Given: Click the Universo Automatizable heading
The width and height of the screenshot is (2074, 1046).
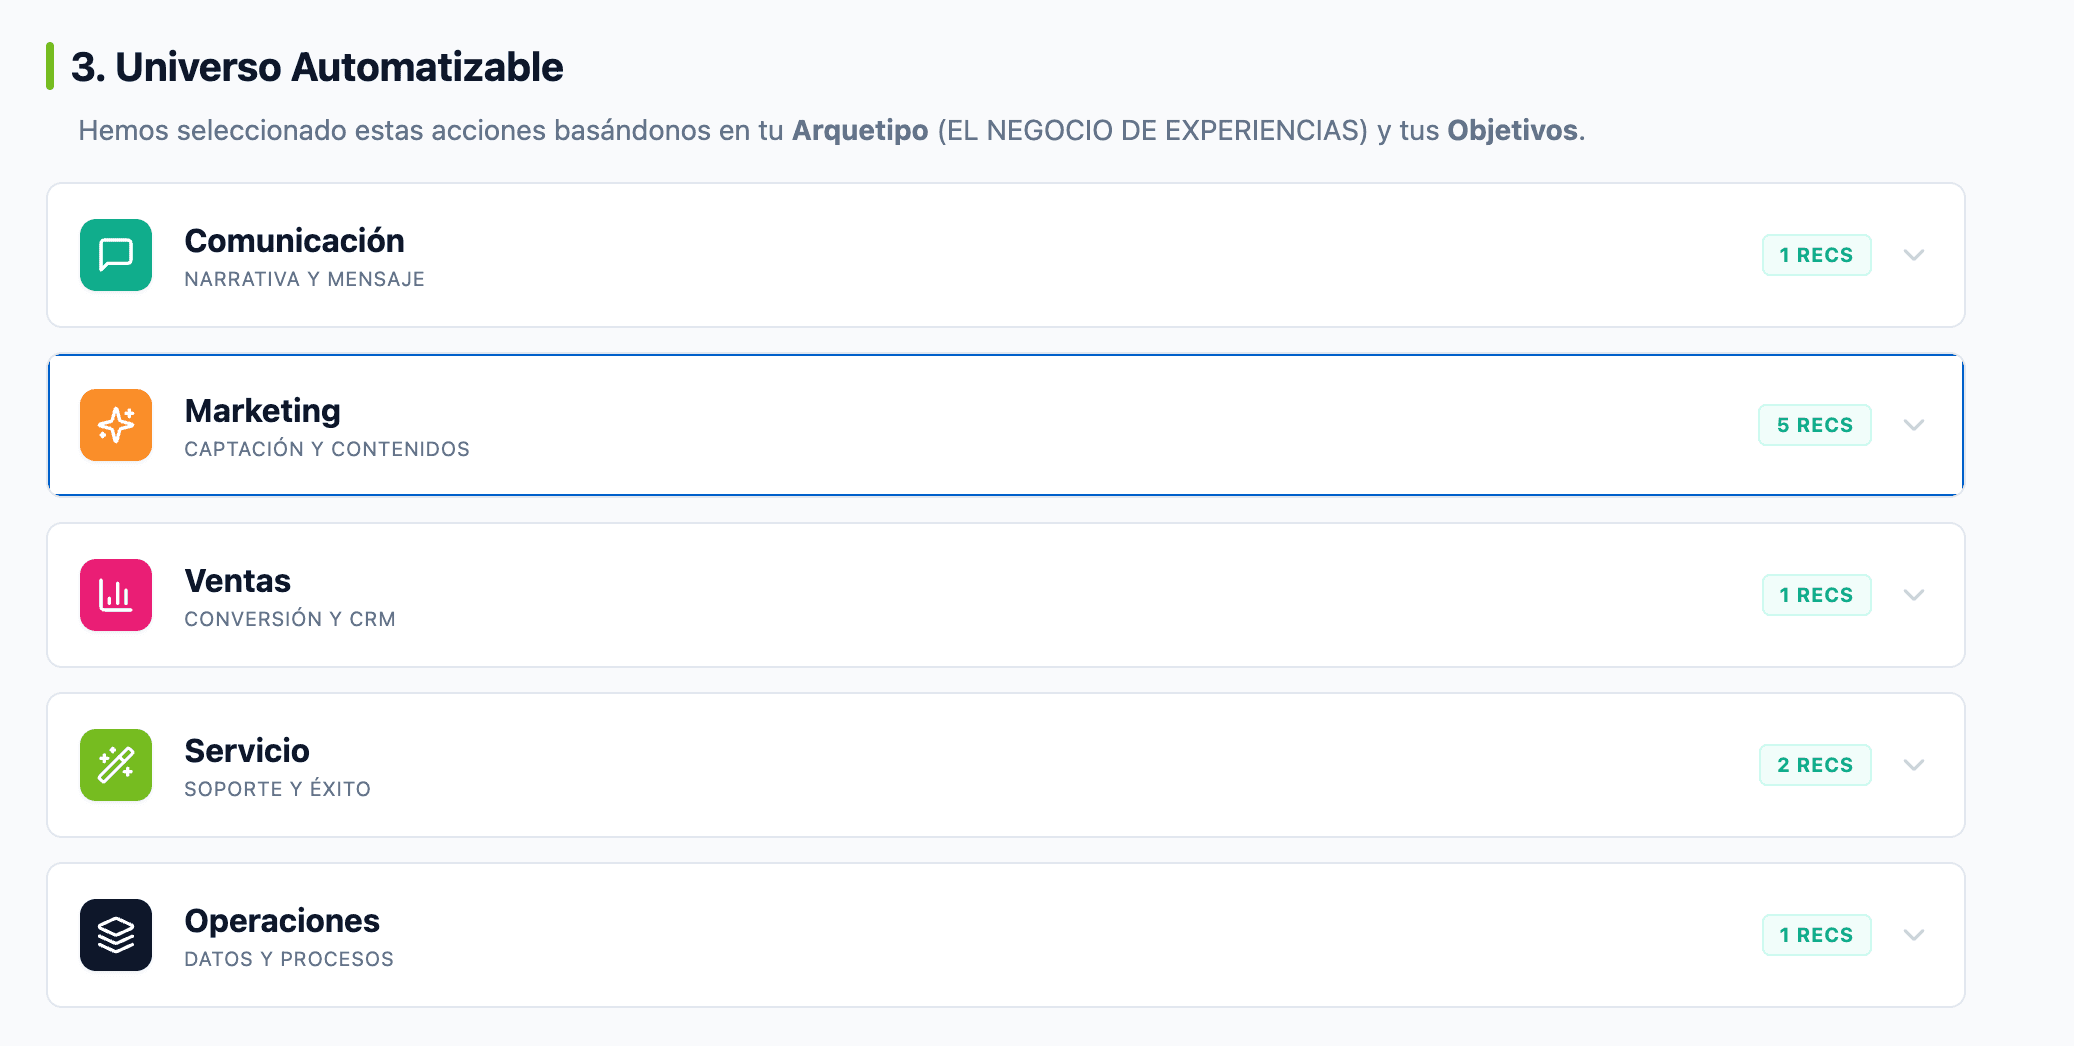Looking at the screenshot, I should coord(317,67).
